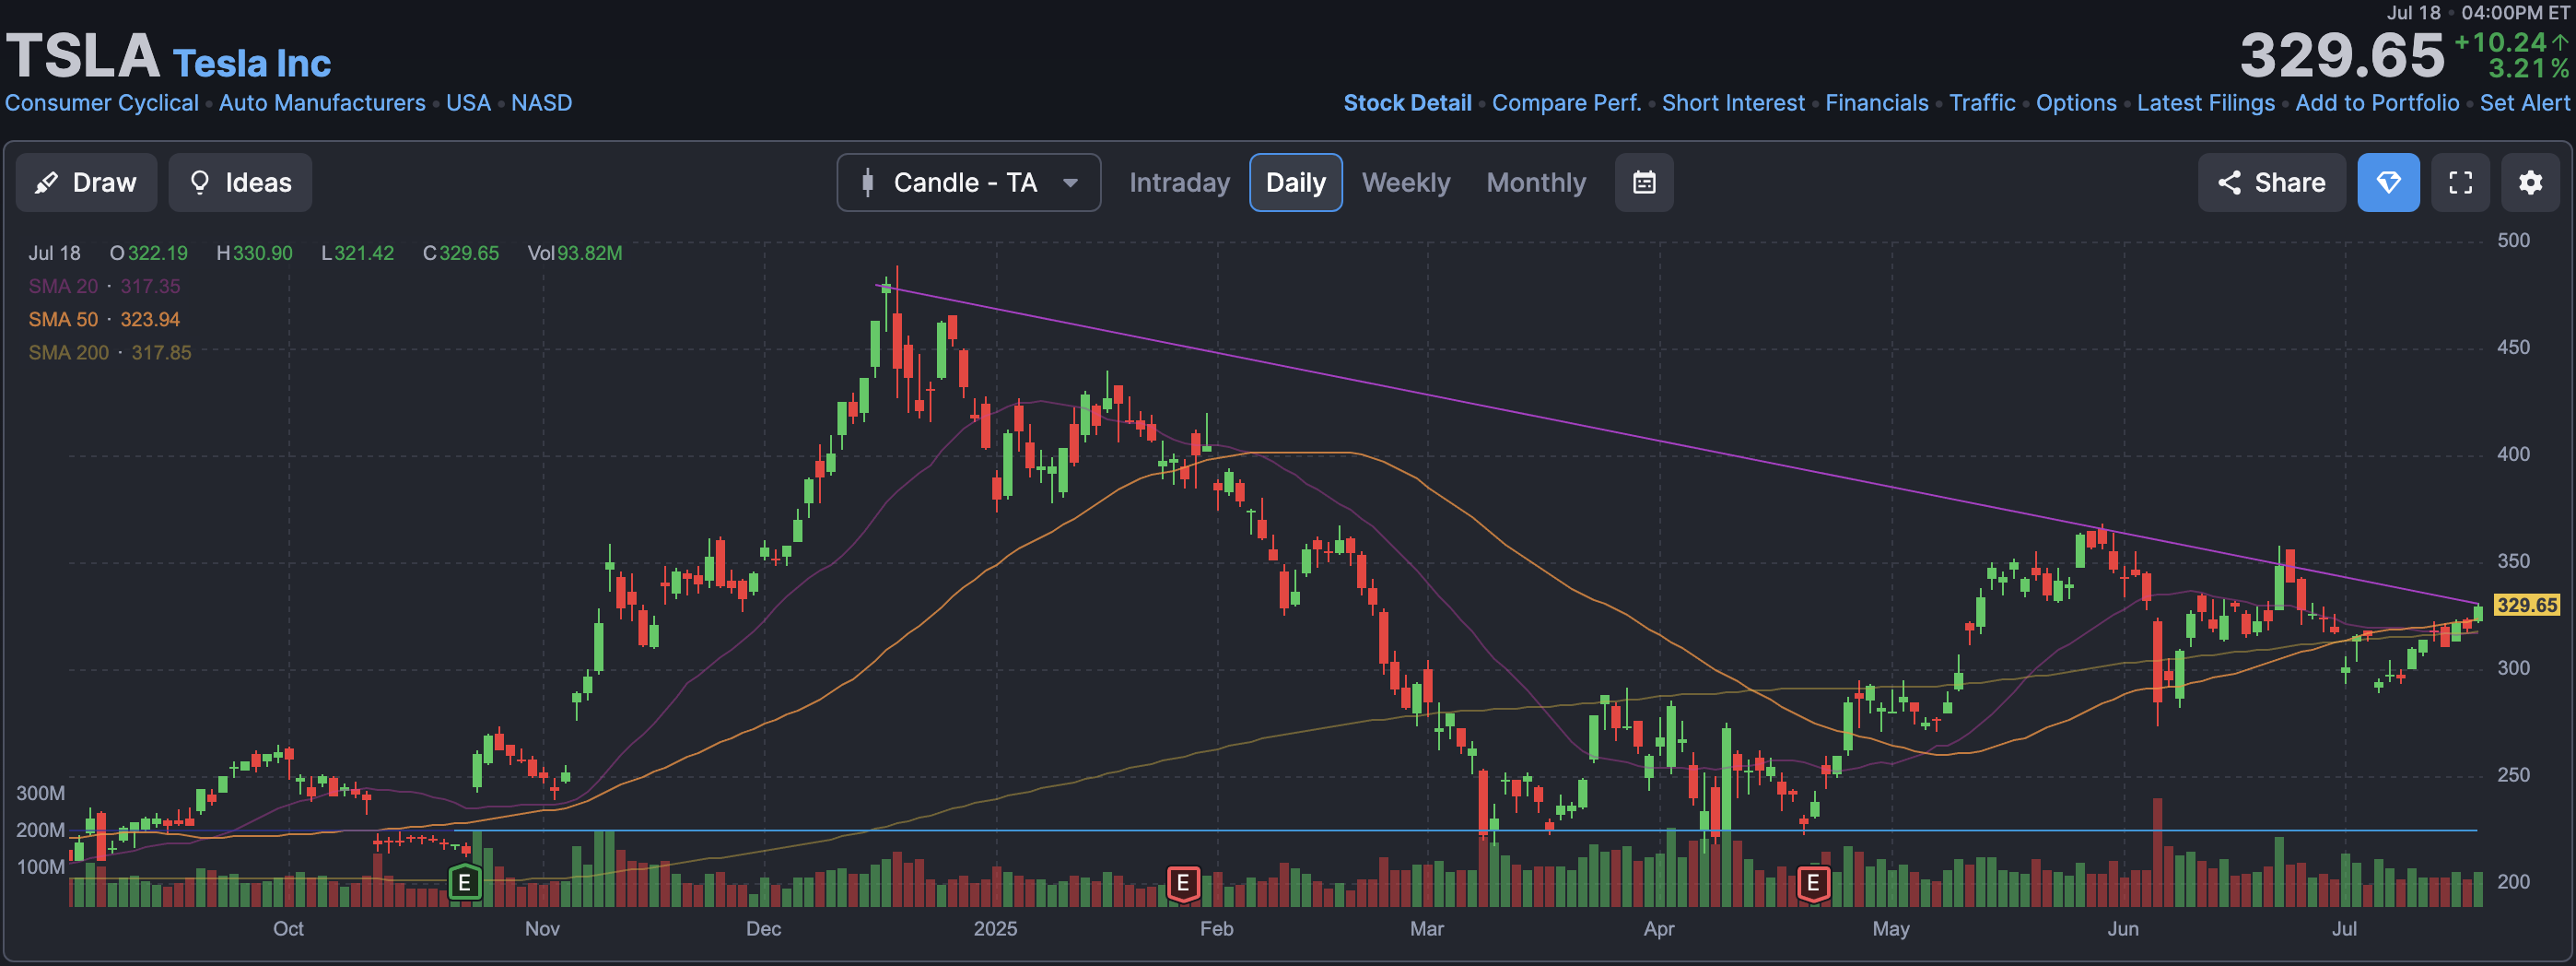Open Options page
Screen dimensions: 2576x966
coord(2076,103)
